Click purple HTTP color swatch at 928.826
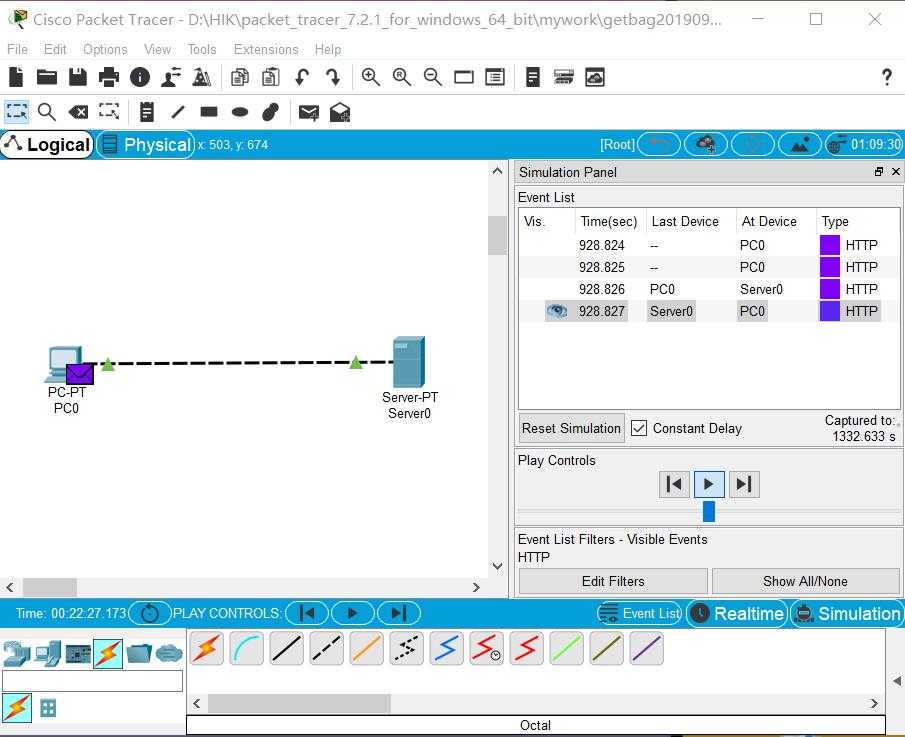Image resolution: width=905 pixels, height=737 pixels. click(x=829, y=289)
